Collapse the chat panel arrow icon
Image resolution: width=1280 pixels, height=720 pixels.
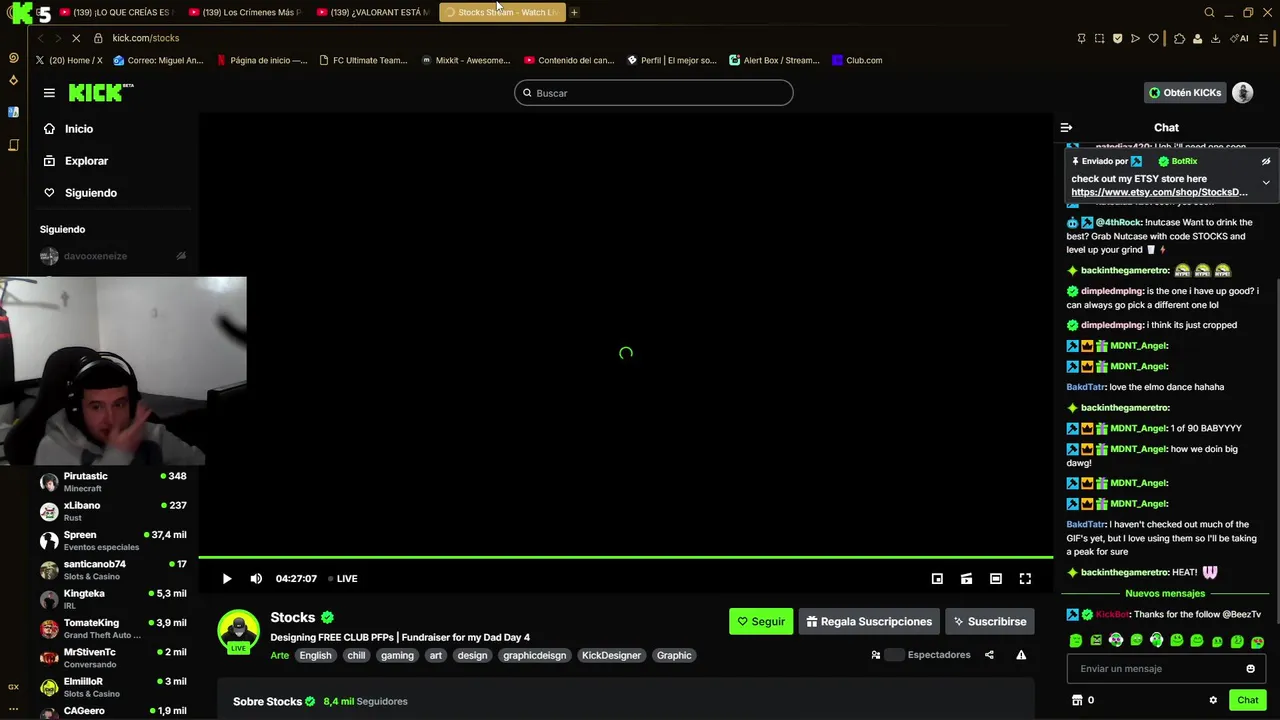tap(1066, 128)
